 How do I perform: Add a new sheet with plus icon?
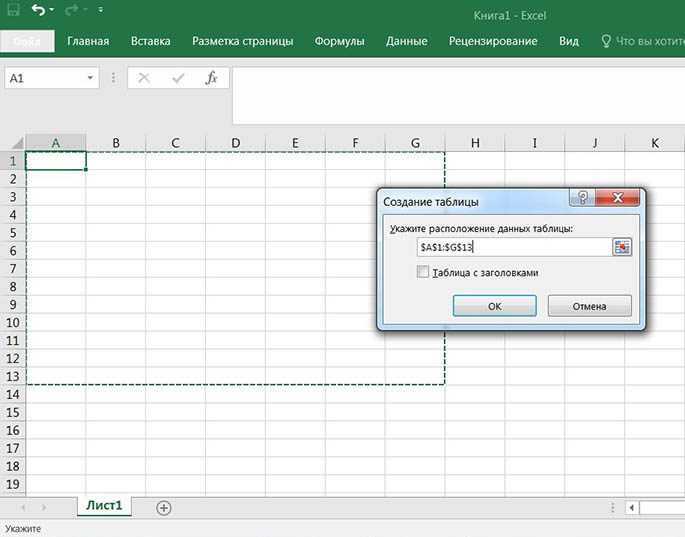(163, 508)
